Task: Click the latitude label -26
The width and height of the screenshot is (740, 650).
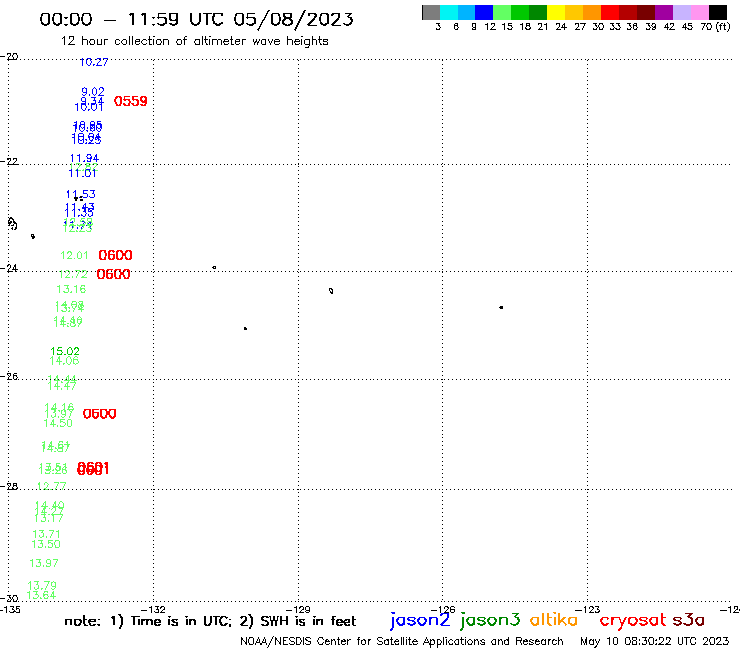Action: (x=9, y=376)
